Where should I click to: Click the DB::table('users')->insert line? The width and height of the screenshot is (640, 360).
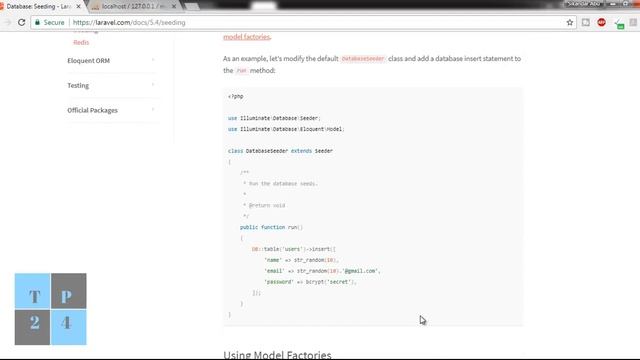pyautogui.click(x=294, y=249)
